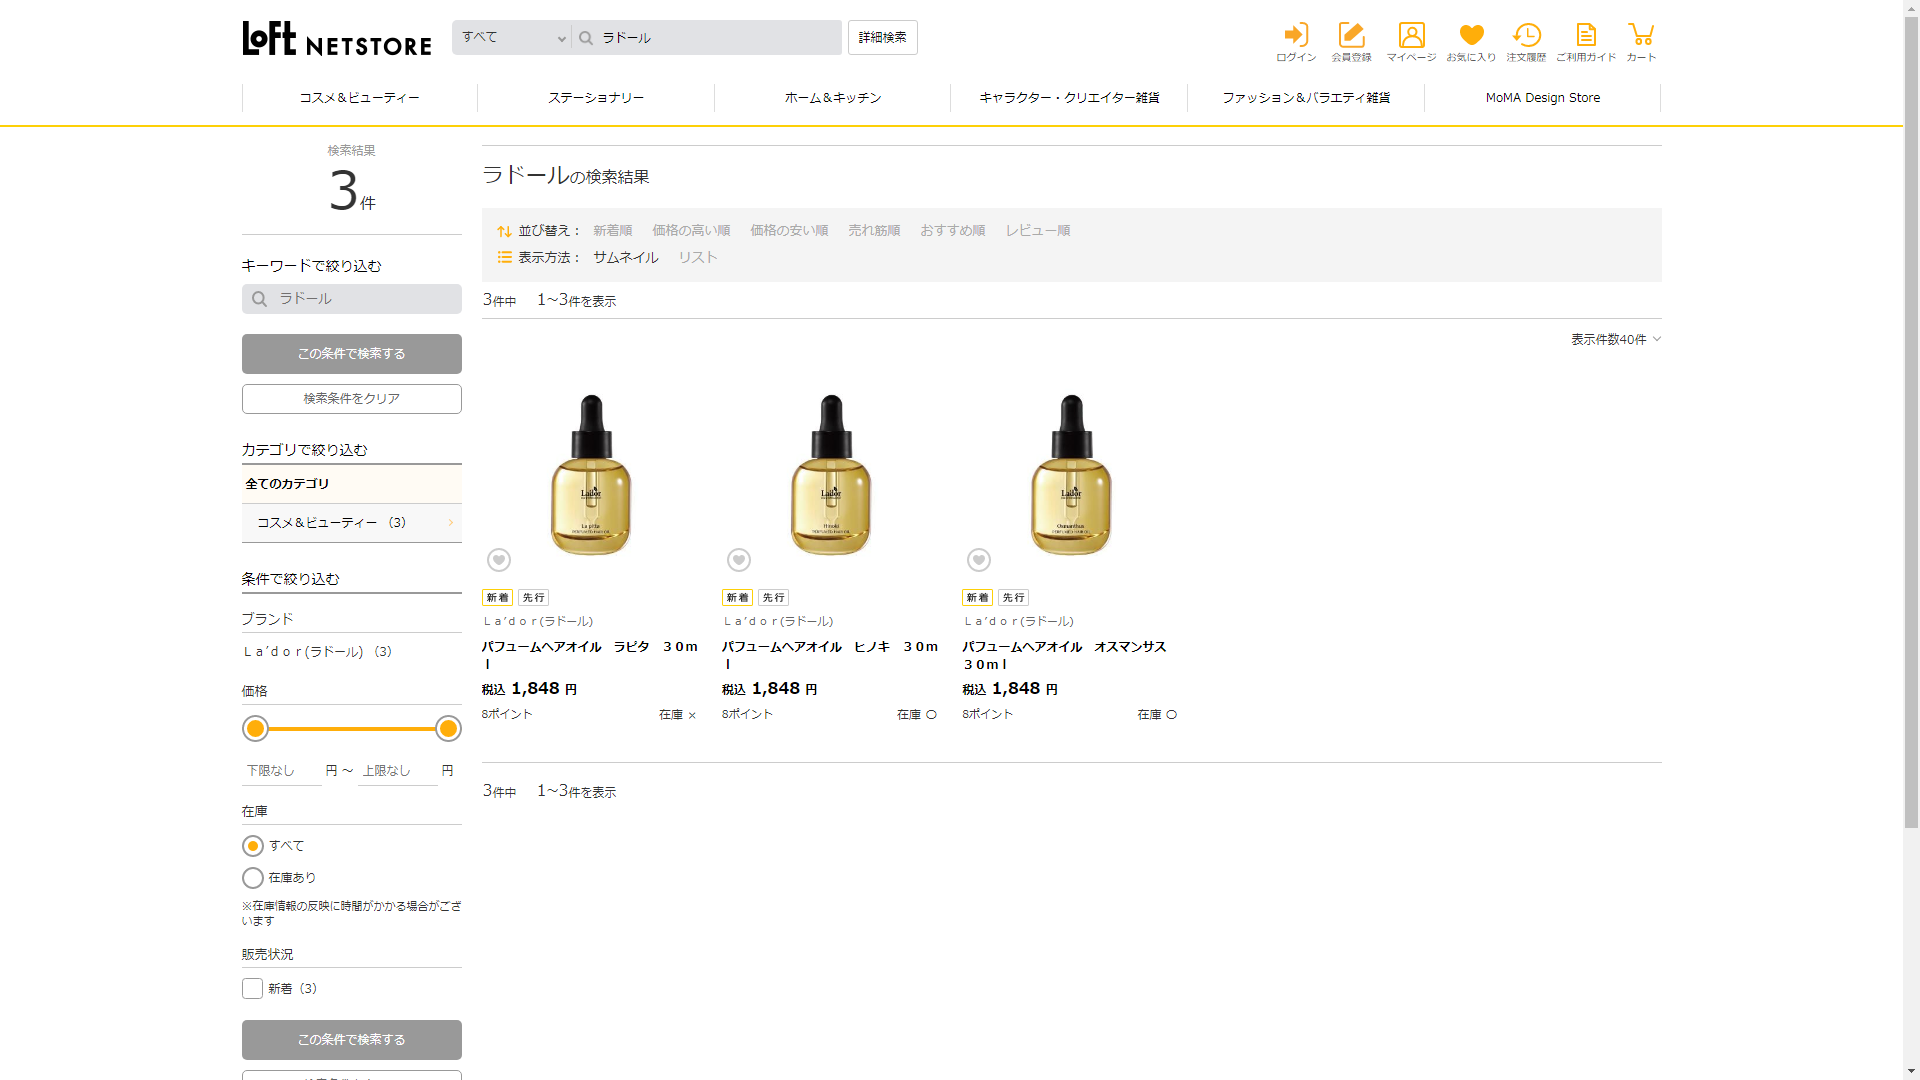Open the すべて search category dropdown

(x=512, y=38)
